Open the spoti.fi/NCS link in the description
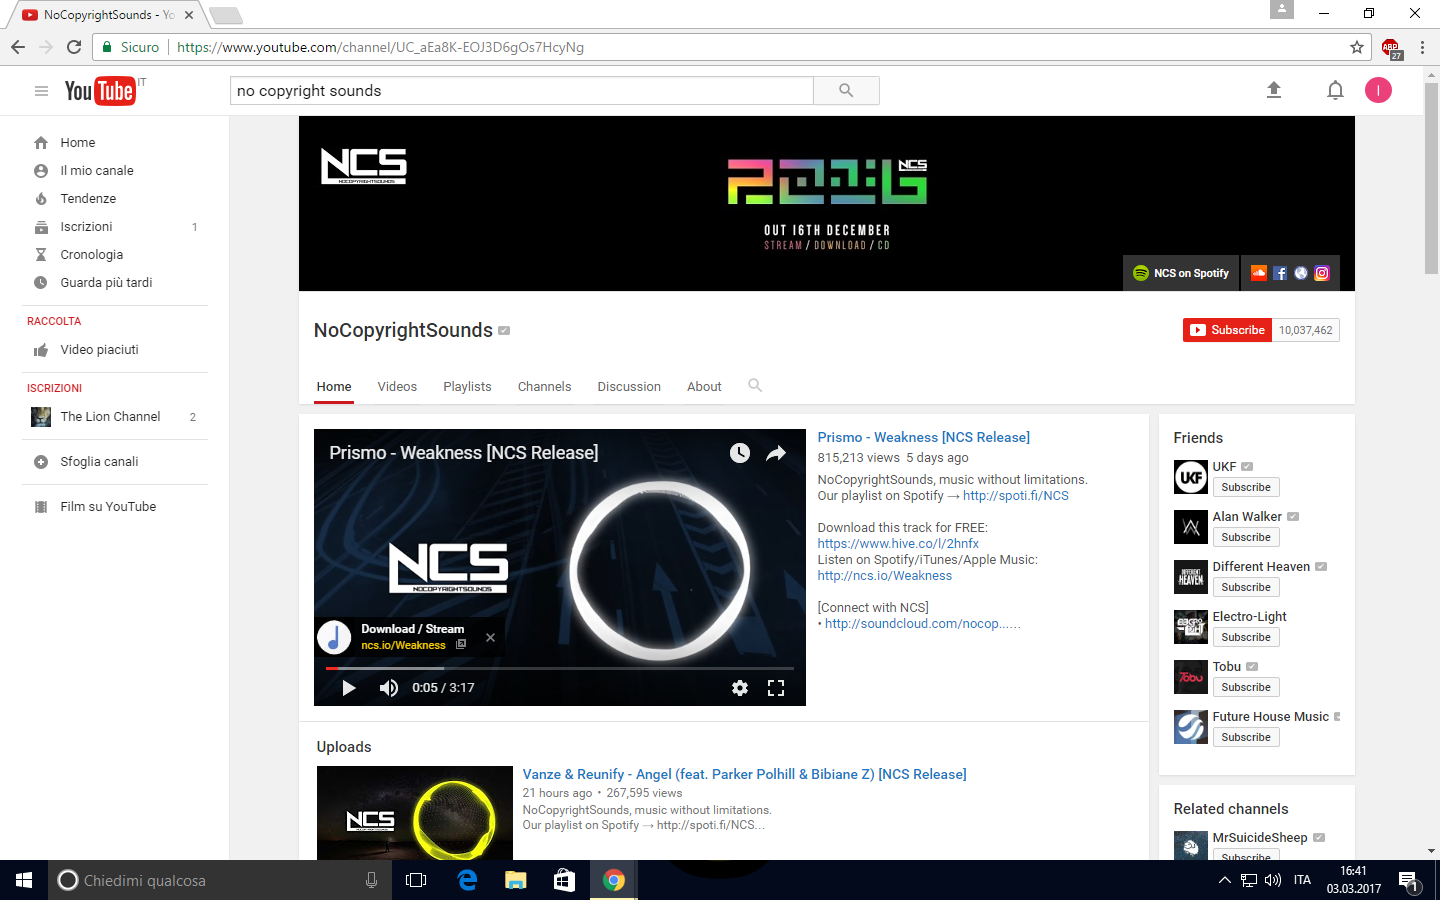1440x900 pixels. (x=1016, y=496)
